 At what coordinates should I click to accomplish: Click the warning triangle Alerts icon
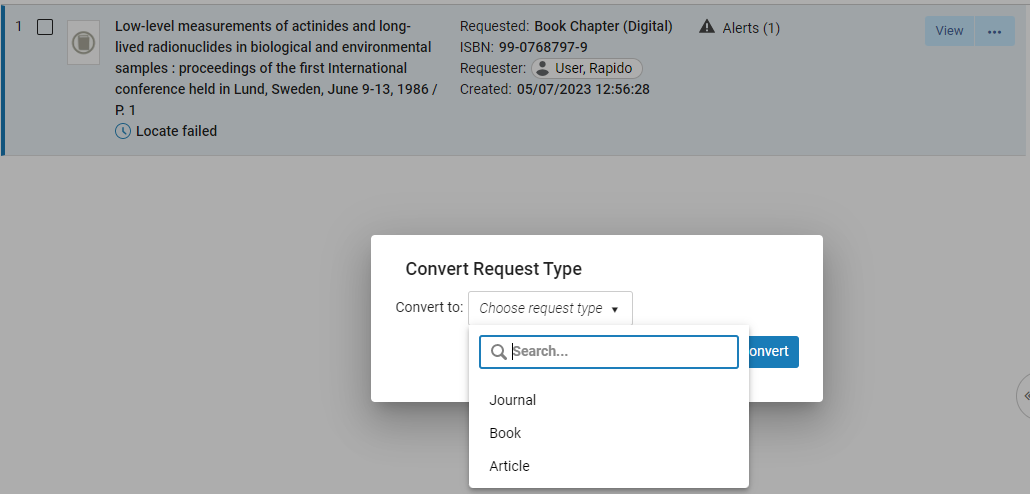point(707,27)
